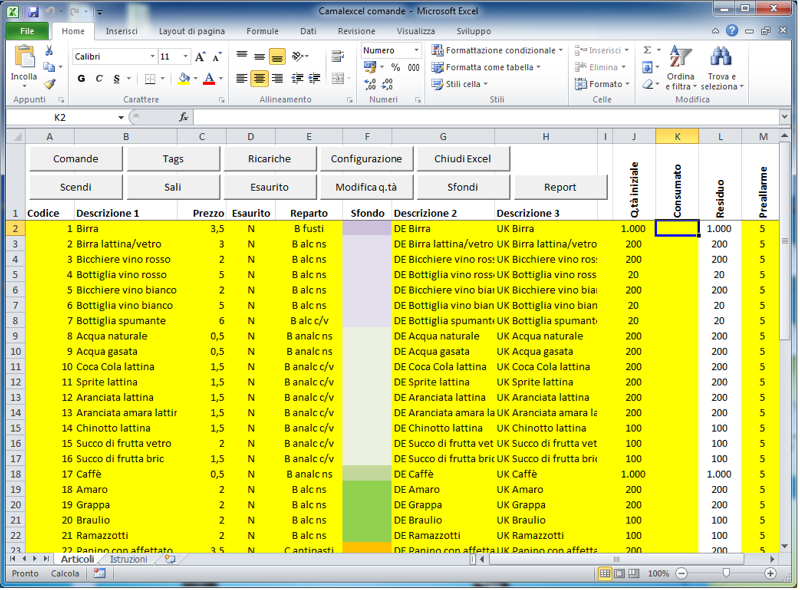Click the increase font size icon
Screen dimensions: 800x590
[x=201, y=57]
